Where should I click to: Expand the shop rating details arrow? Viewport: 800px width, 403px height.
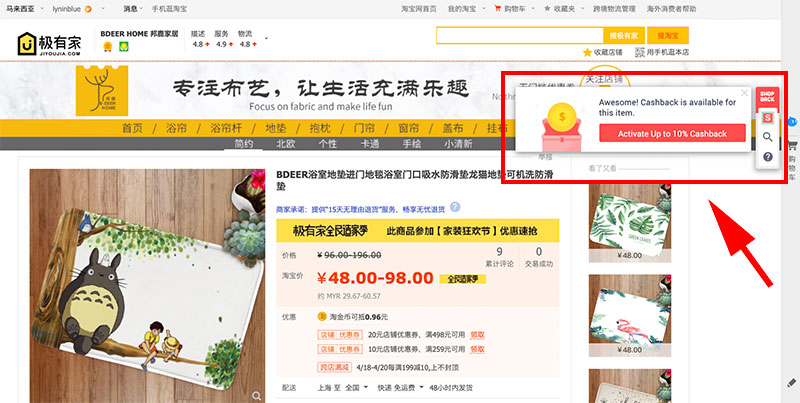[266, 39]
